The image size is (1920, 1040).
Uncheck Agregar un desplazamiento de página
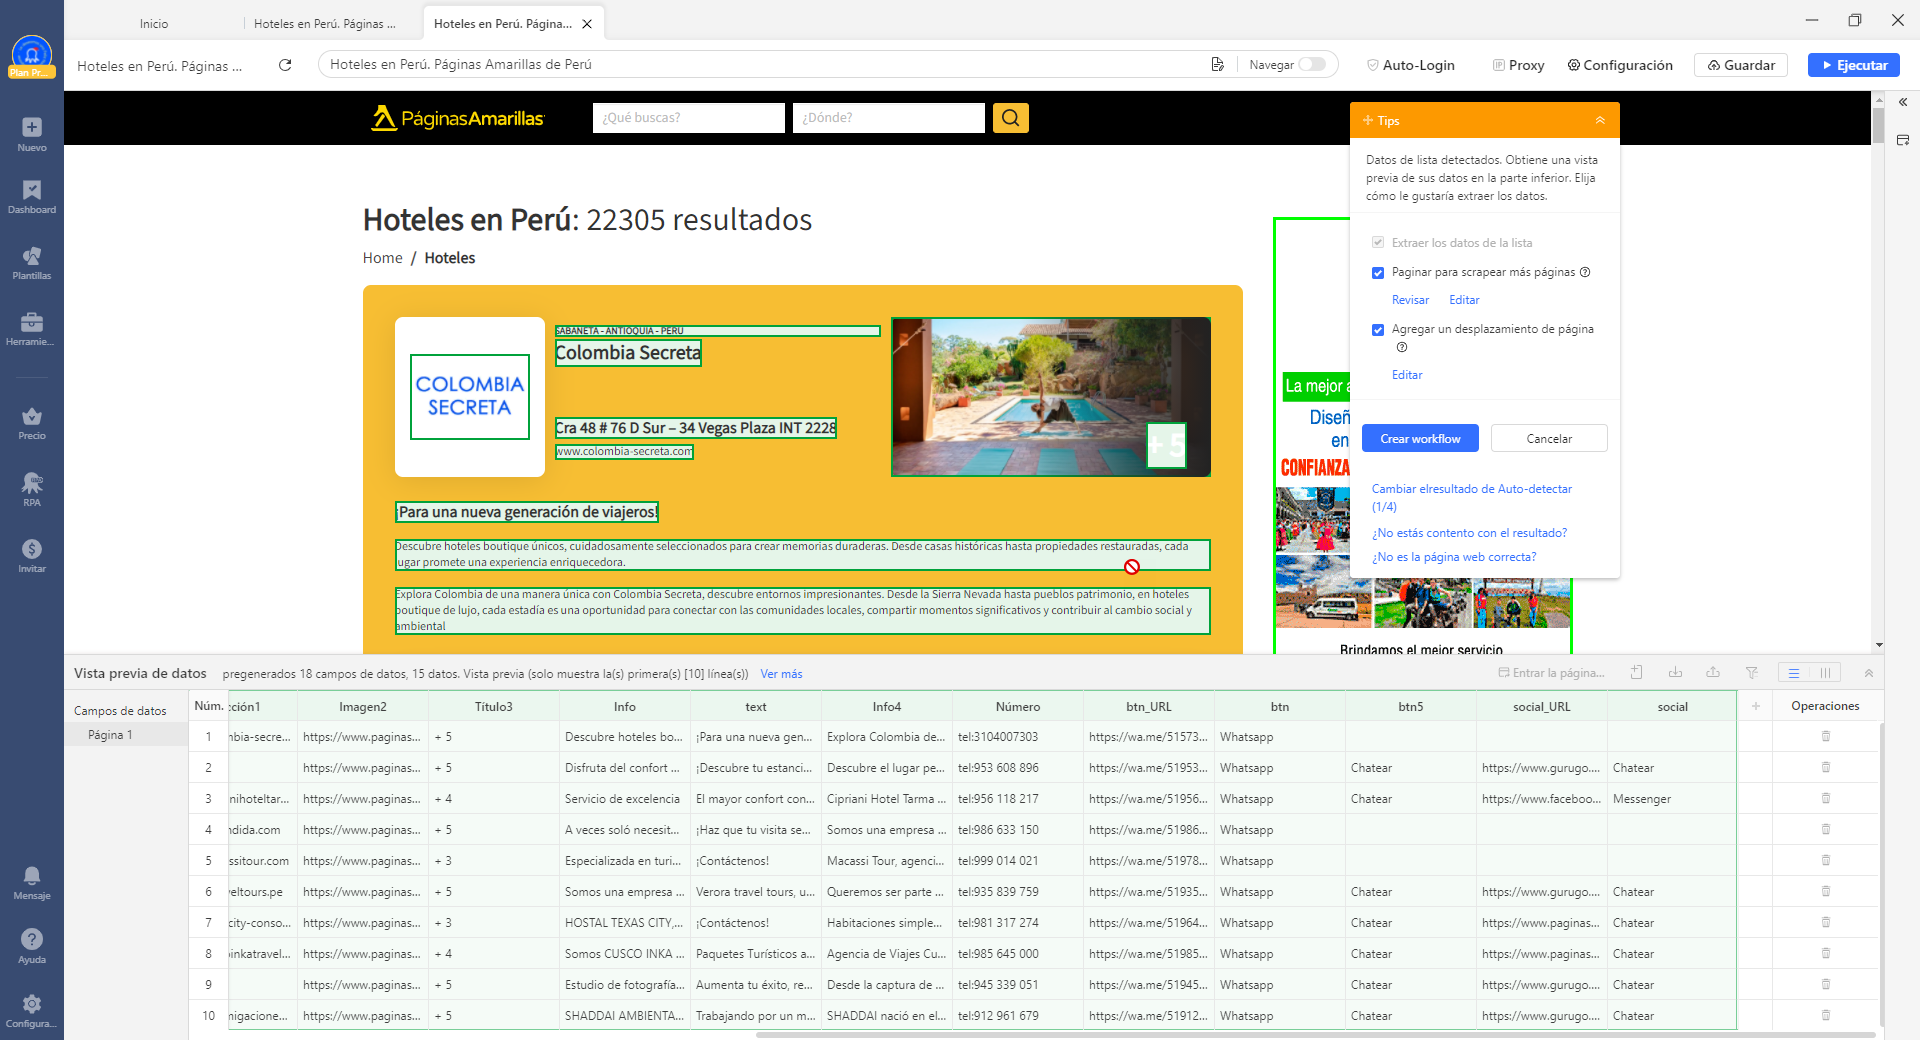coord(1378,330)
